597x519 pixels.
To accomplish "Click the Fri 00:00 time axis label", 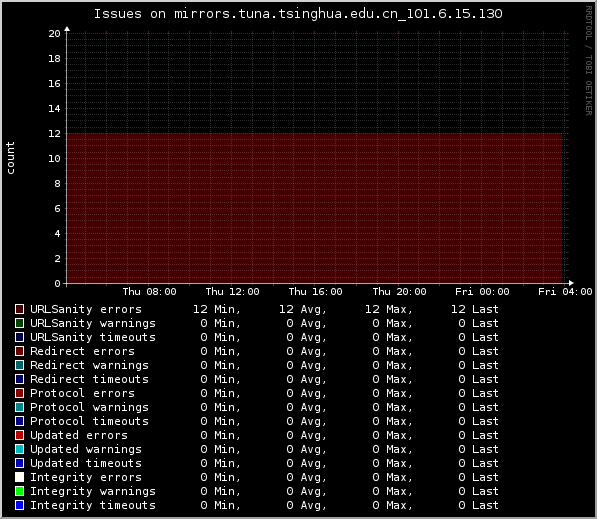I will pos(482,292).
